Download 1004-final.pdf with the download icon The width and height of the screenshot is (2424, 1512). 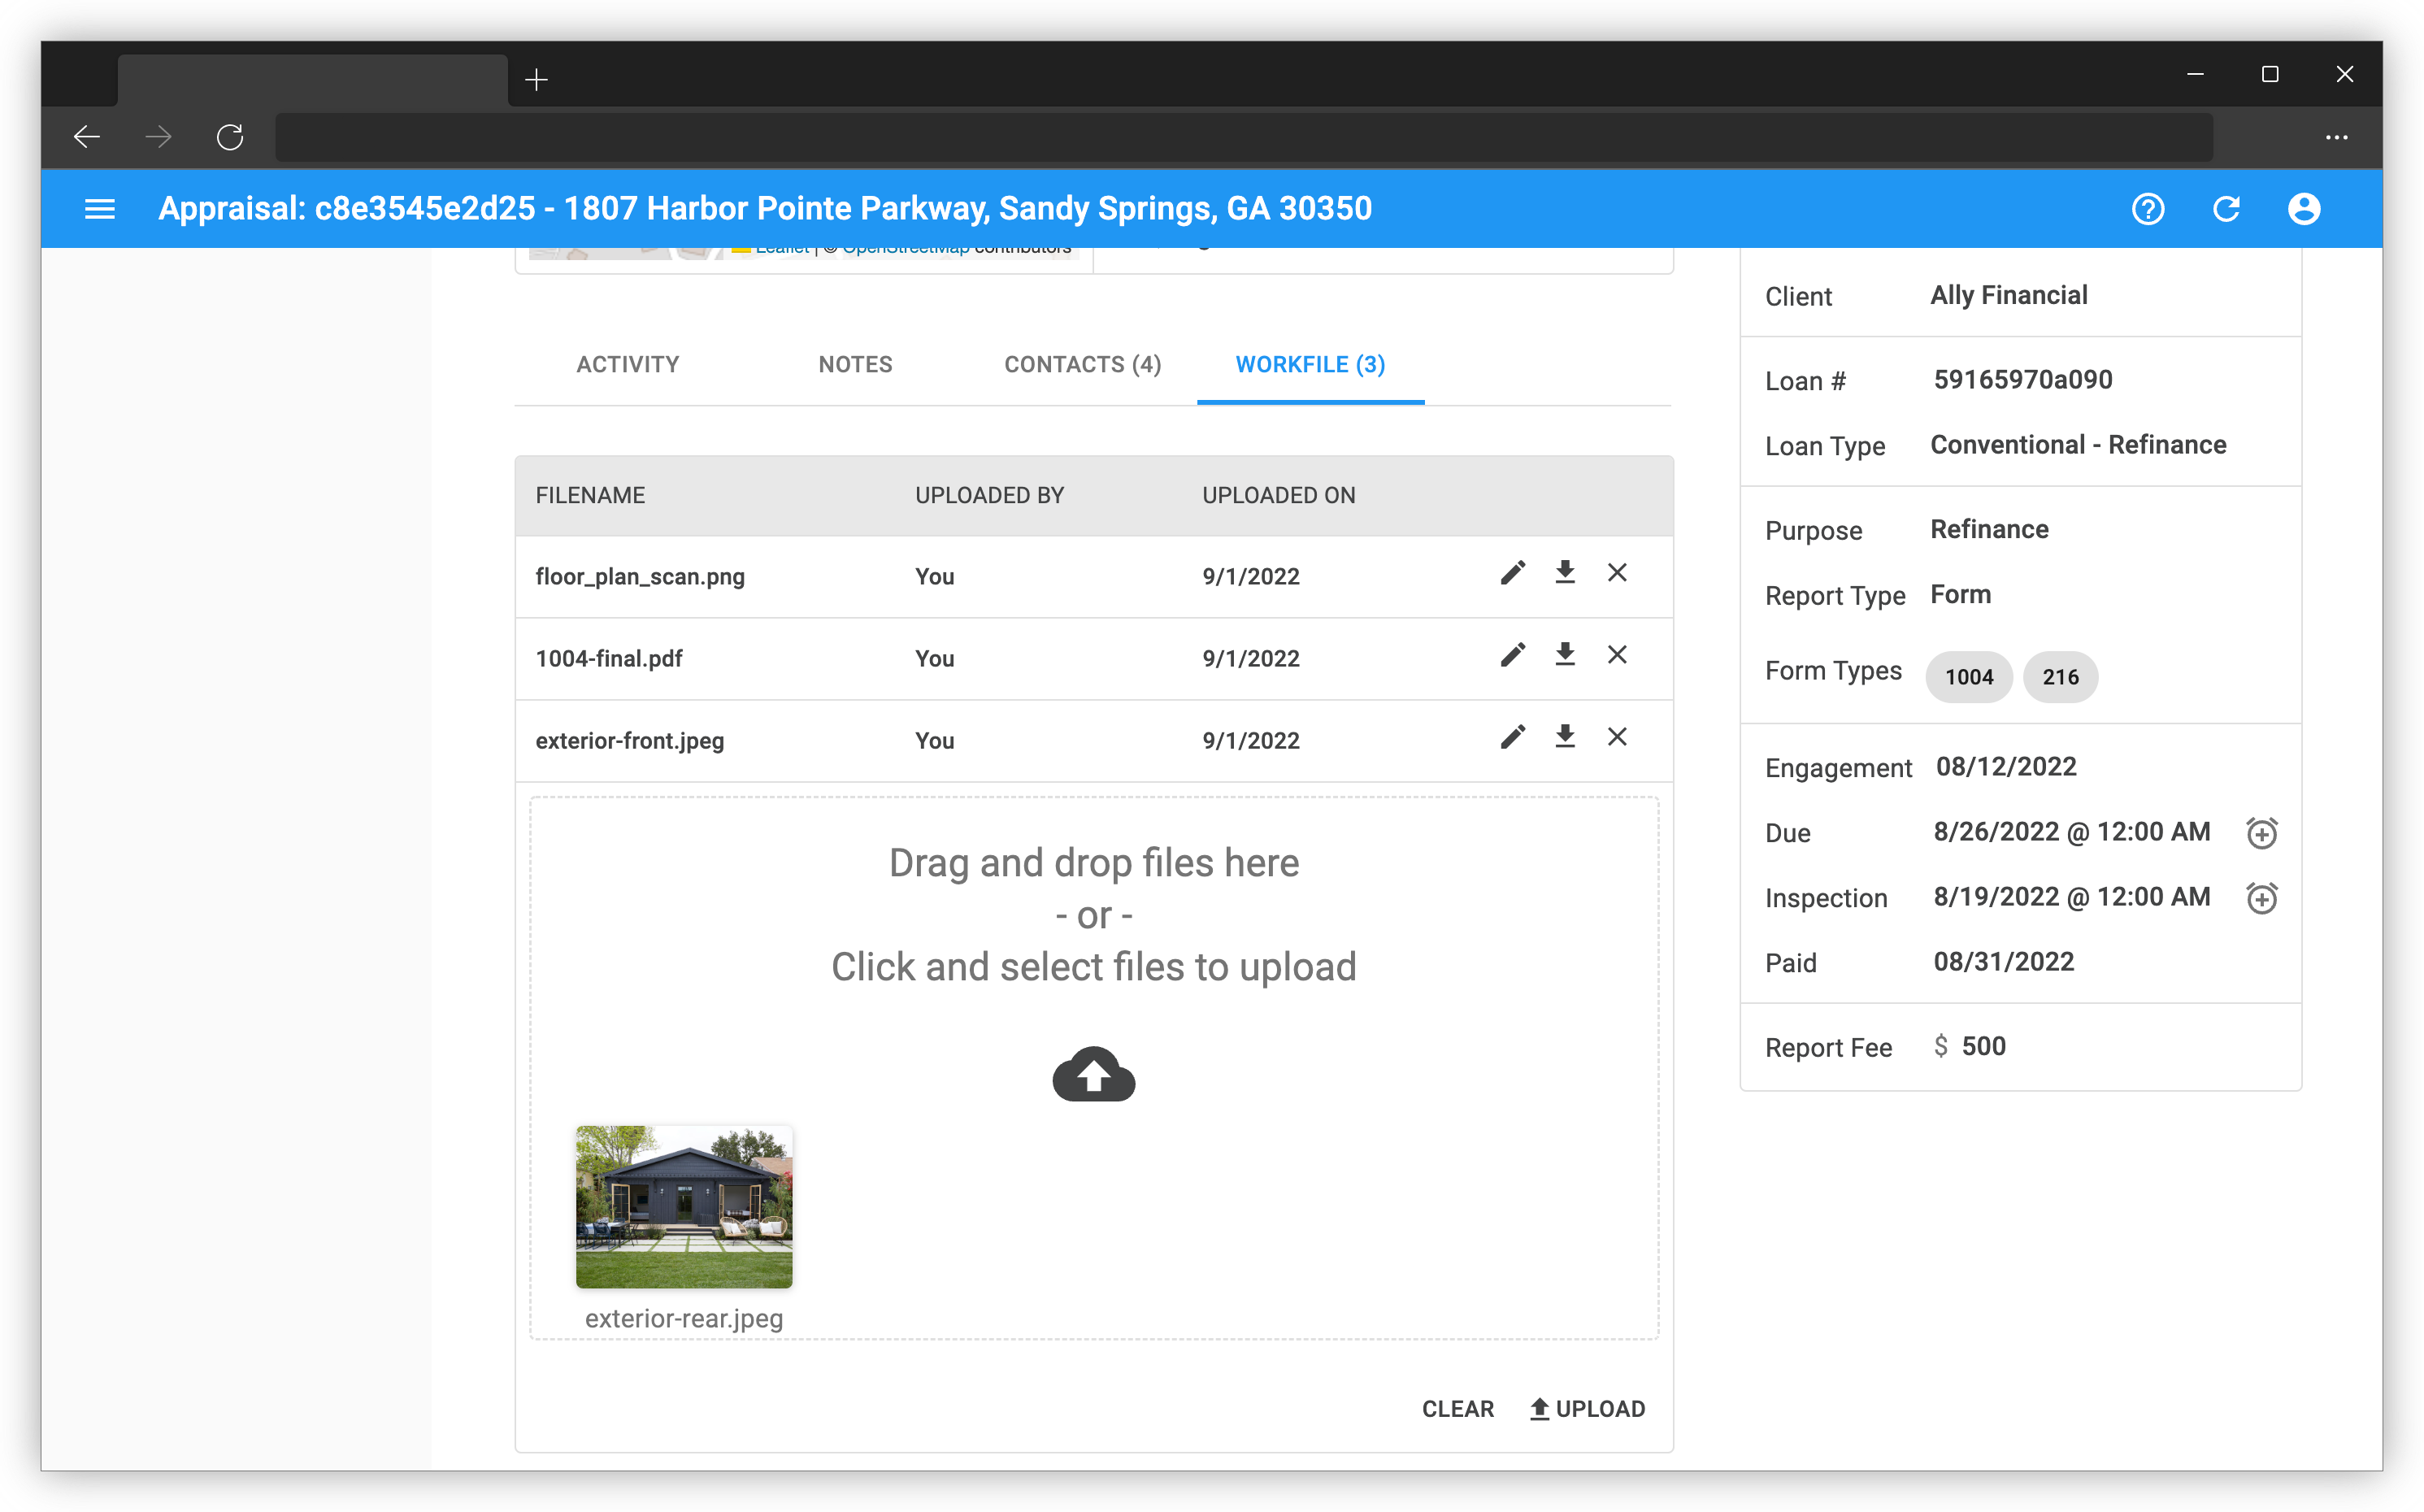(x=1565, y=655)
